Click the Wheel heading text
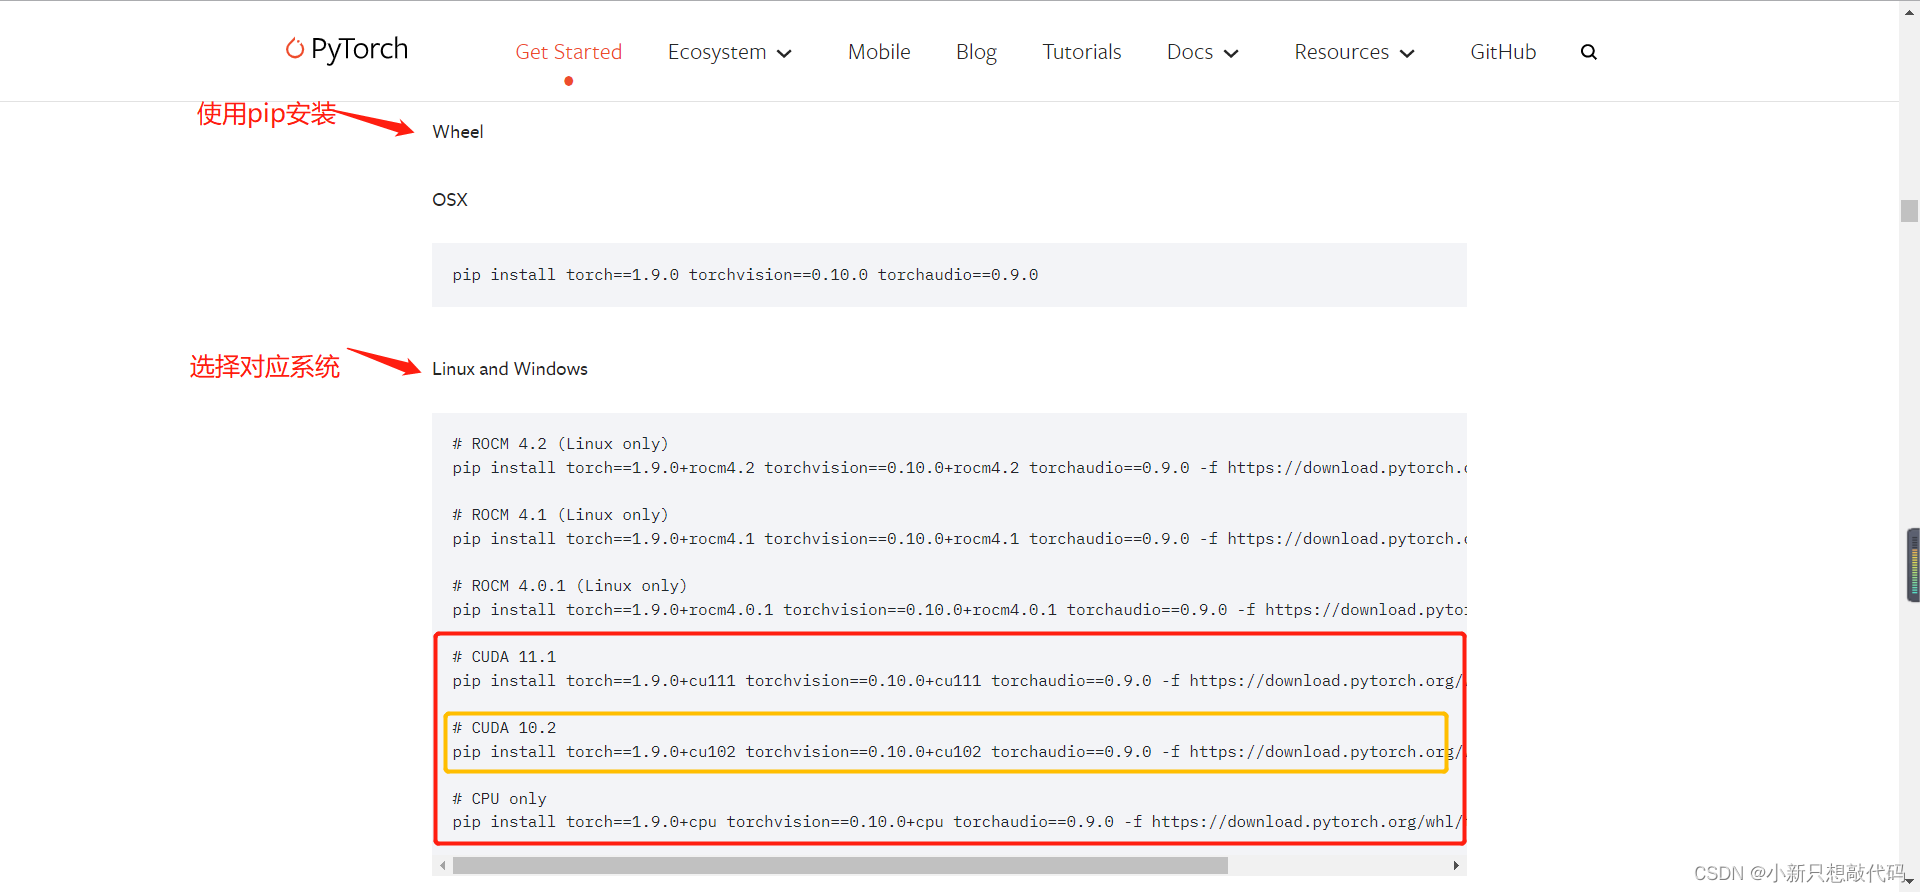Screen dimensions: 1920x892 point(458,132)
